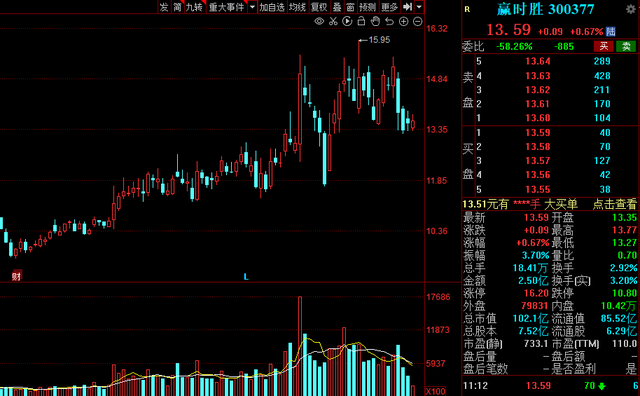
Task: Click the 市盈(静) 733.1 value
Action: 536,344
